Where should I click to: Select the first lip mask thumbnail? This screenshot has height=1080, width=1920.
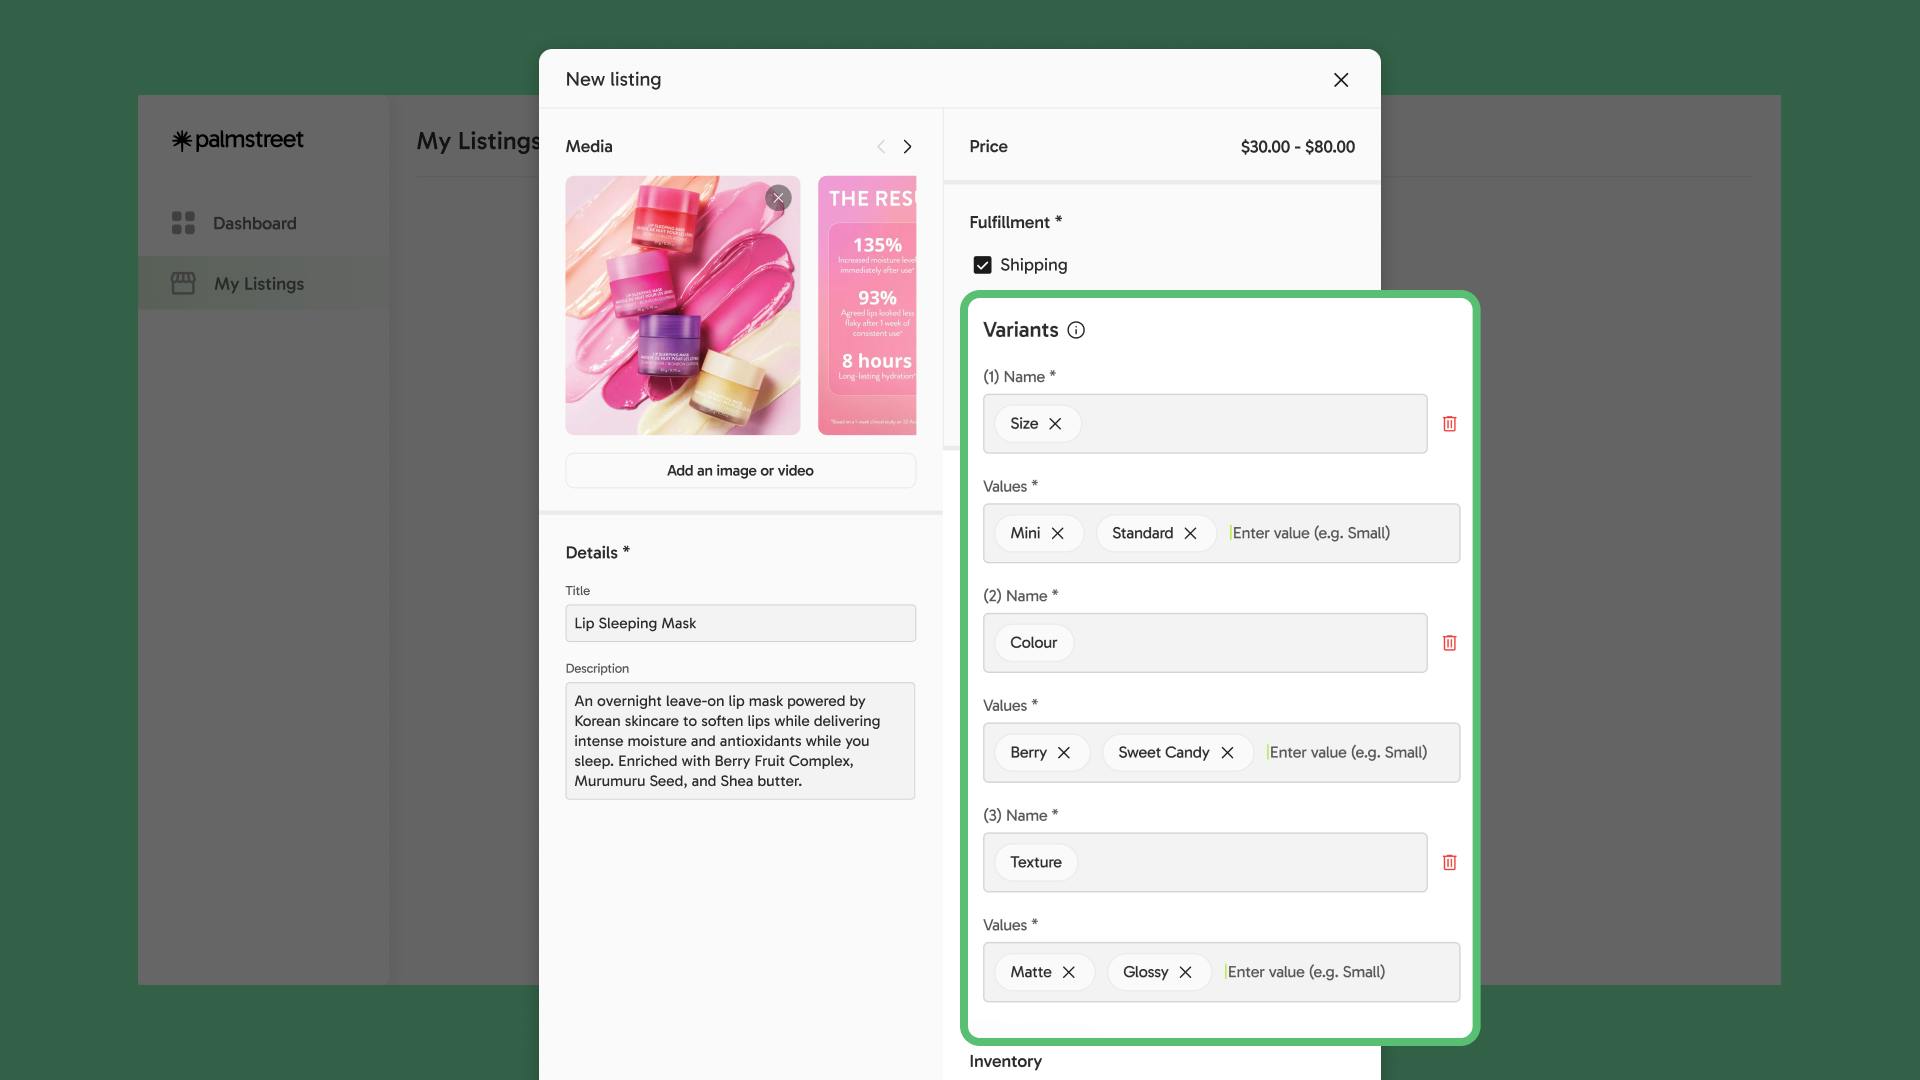coord(683,306)
